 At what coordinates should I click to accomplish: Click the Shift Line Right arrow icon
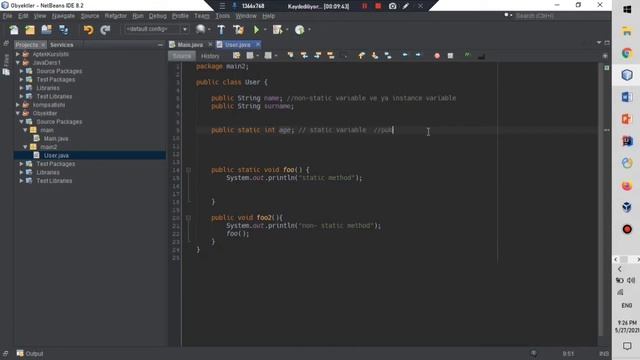point(418,55)
